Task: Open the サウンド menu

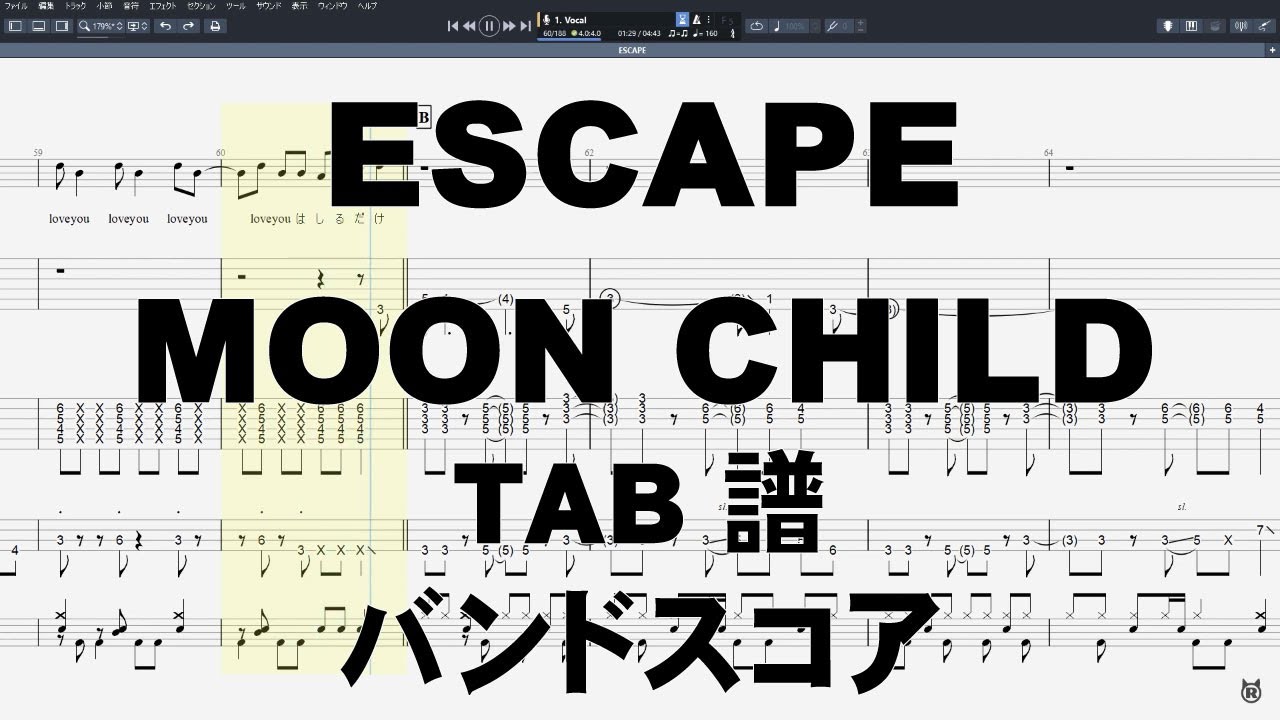Action: click(x=269, y=6)
